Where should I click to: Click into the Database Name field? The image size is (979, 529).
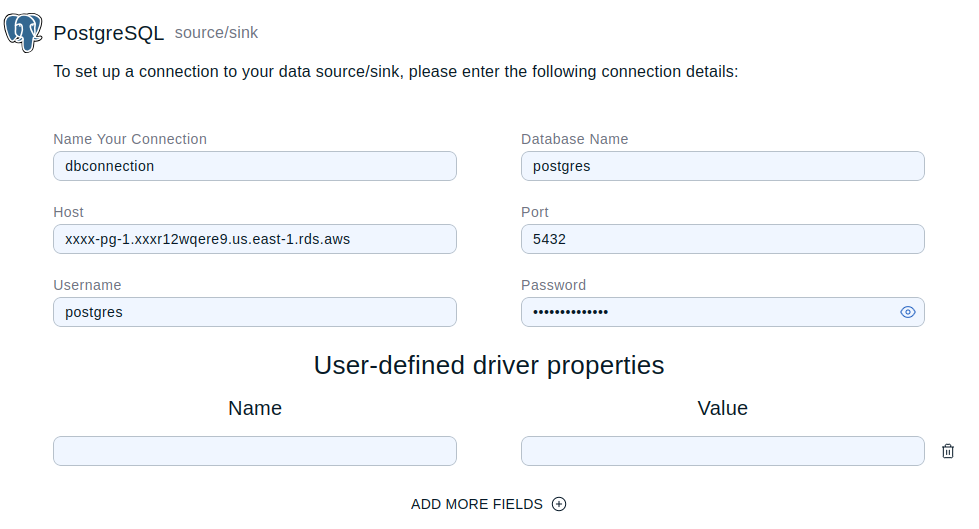[x=722, y=166]
